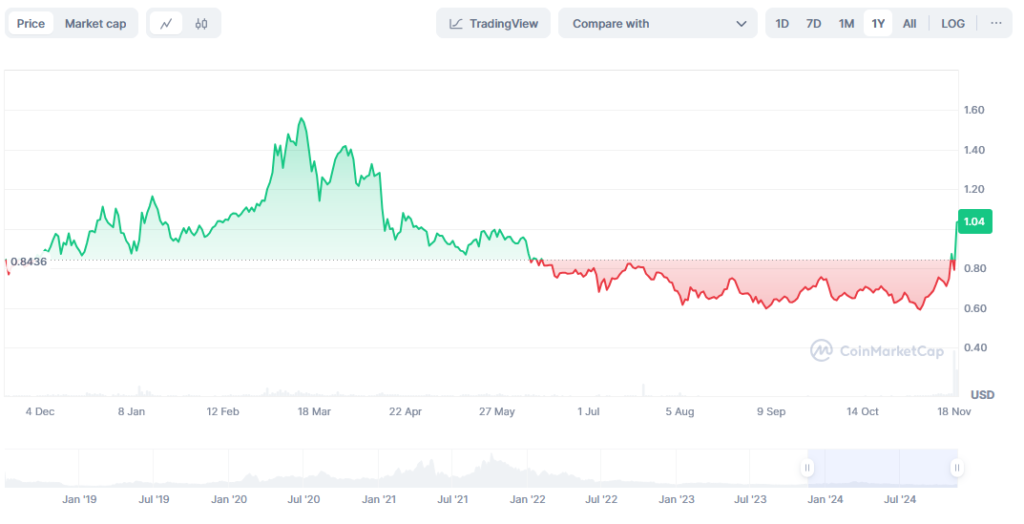Select the 1Y time range
Screen dimensions: 1024x524
[x=878, y=23]
